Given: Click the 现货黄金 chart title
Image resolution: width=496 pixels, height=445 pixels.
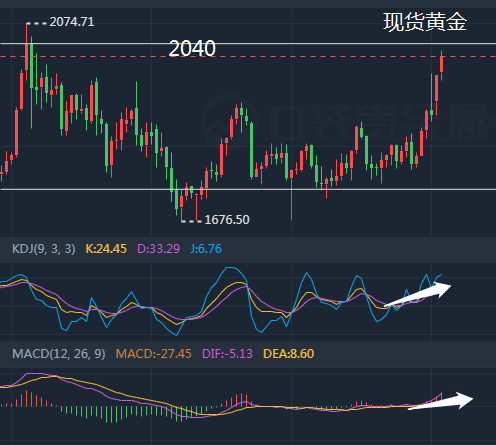Looking at the screenshot, I should click(425, 22).
